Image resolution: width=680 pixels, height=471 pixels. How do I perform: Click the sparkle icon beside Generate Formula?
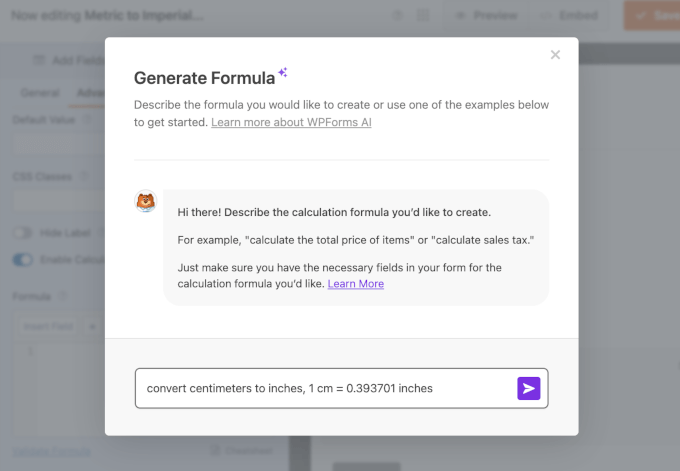(x=284, y=73)
